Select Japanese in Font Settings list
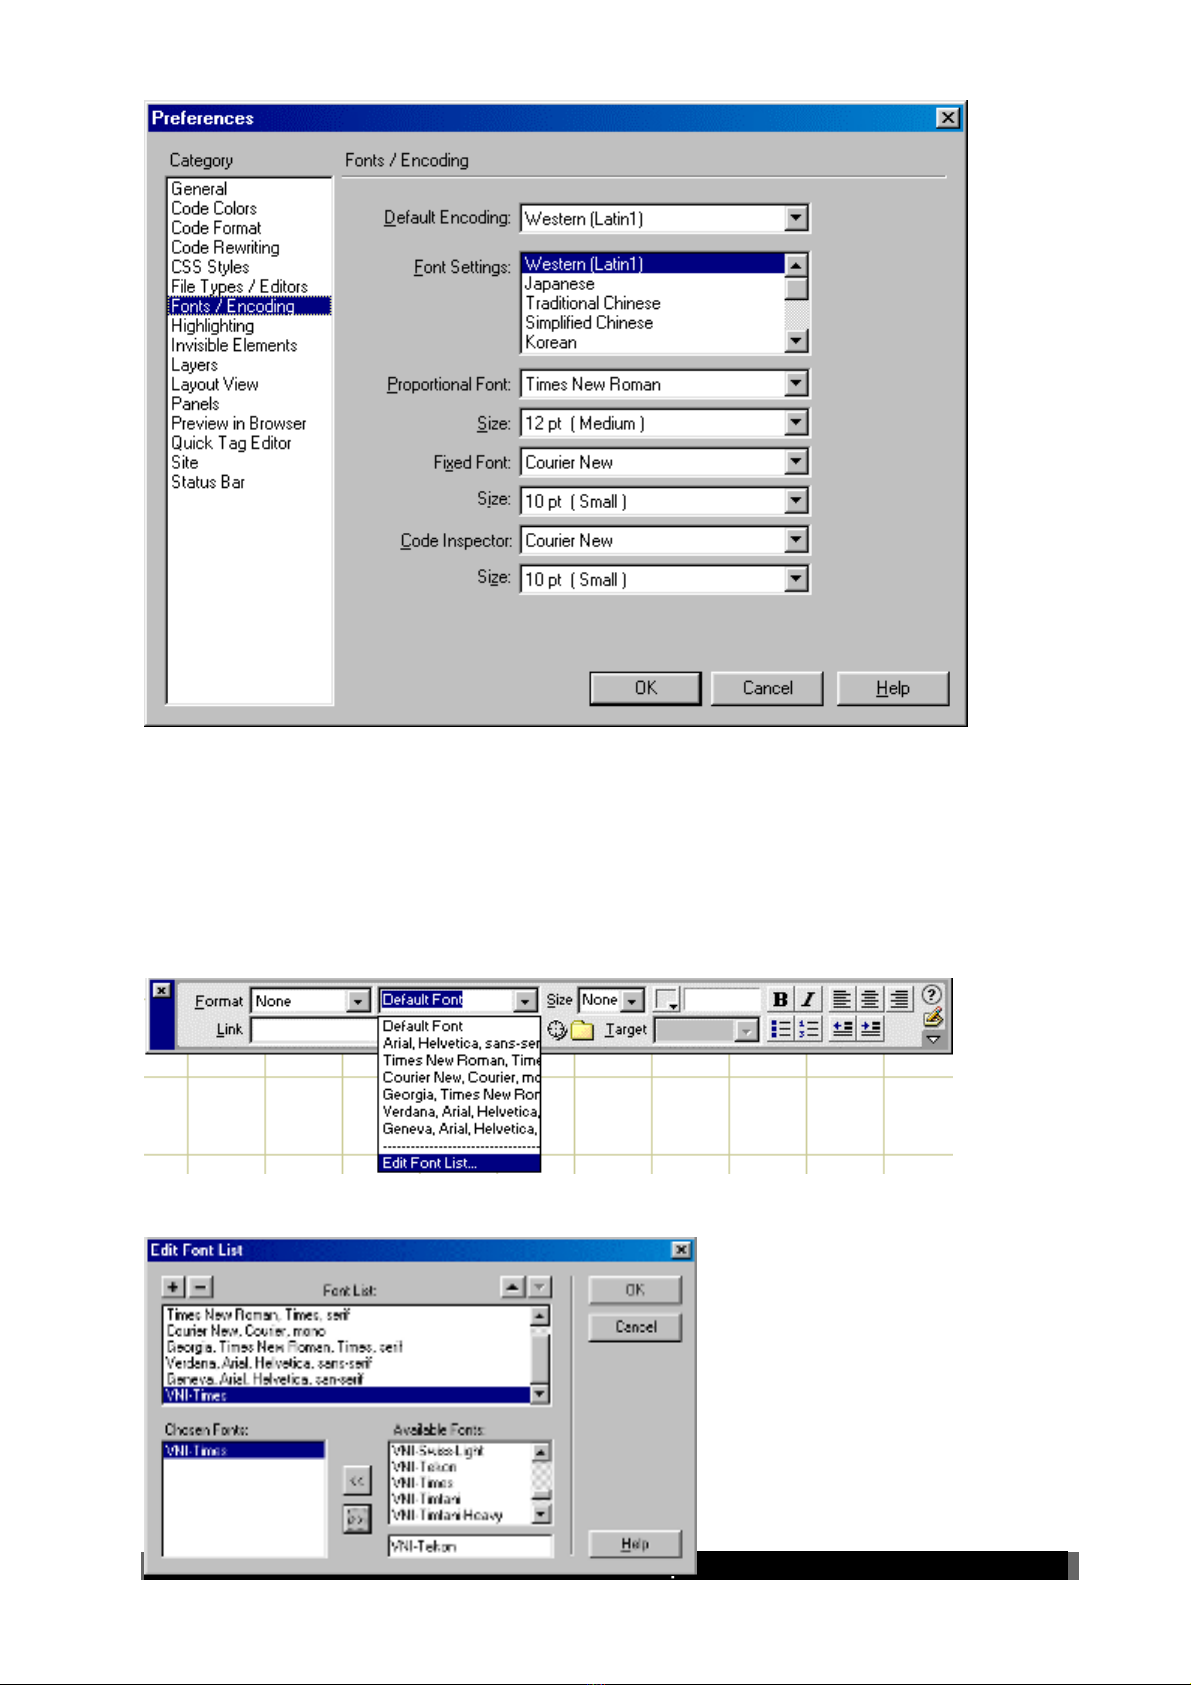 pyautogui.click(x=560, y=284)
